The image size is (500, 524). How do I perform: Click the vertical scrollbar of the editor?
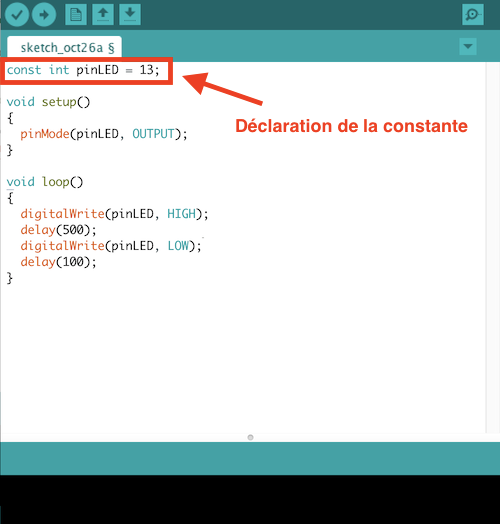493,247
